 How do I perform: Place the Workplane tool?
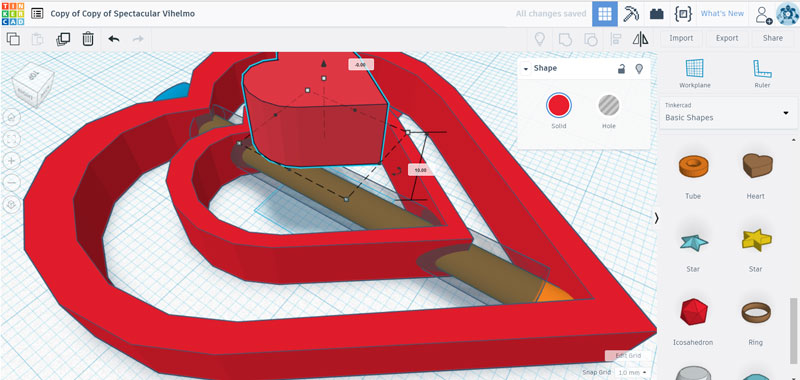tap(694, 73)
